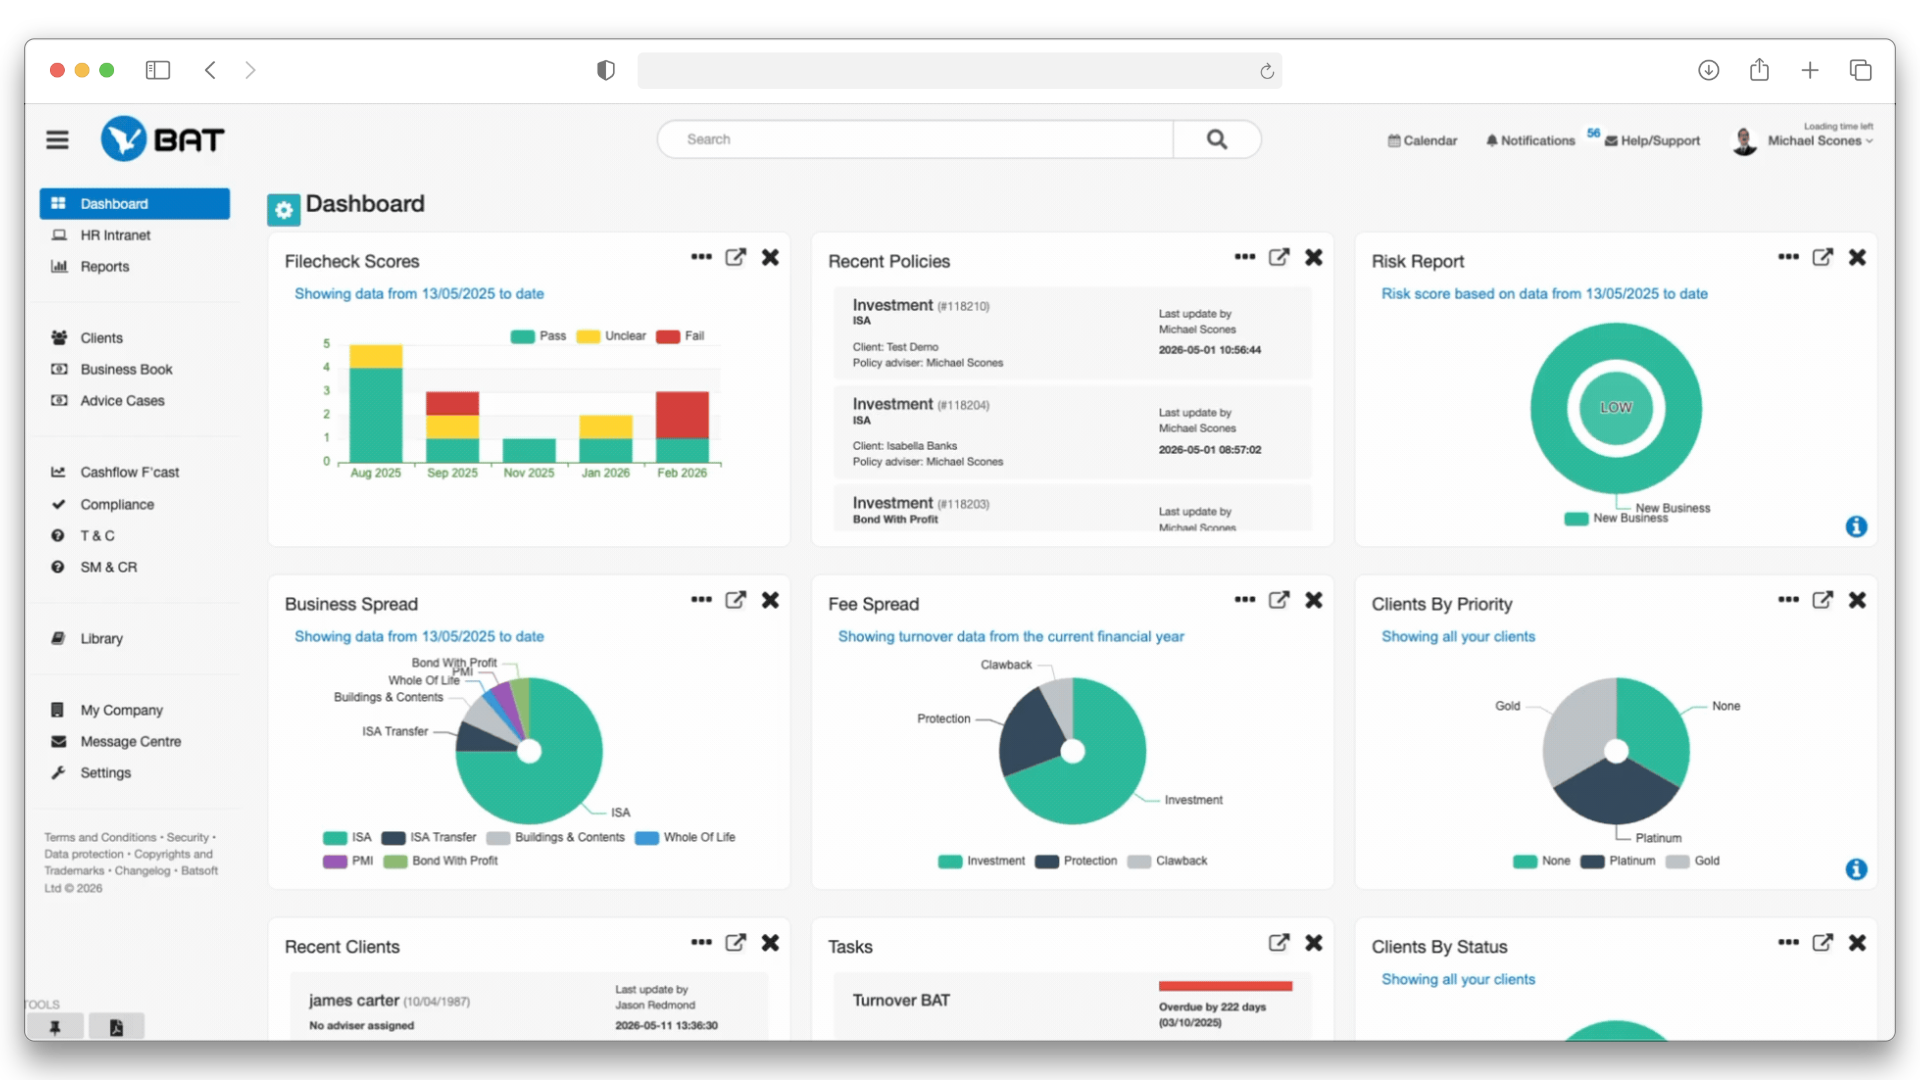This screenshot has width=1920, height=1080.
Task: Open the Dashboard settings gear icon
Action: (284, 209)
